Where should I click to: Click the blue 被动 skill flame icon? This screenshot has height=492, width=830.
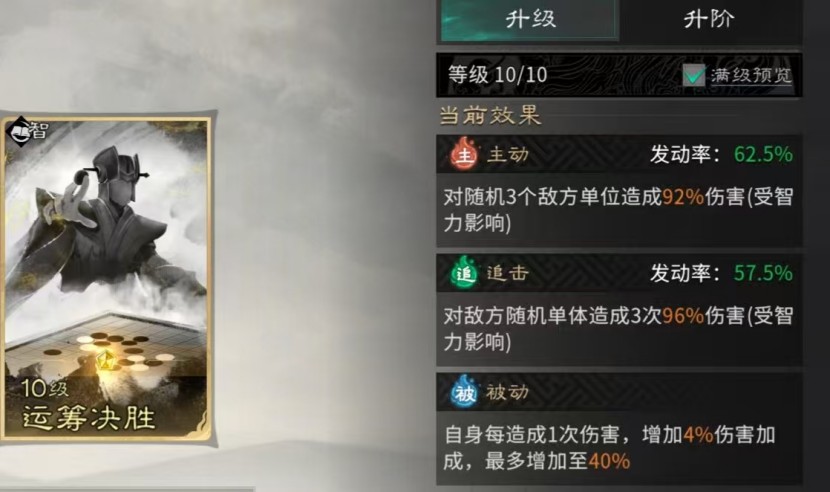pos(464,391)
